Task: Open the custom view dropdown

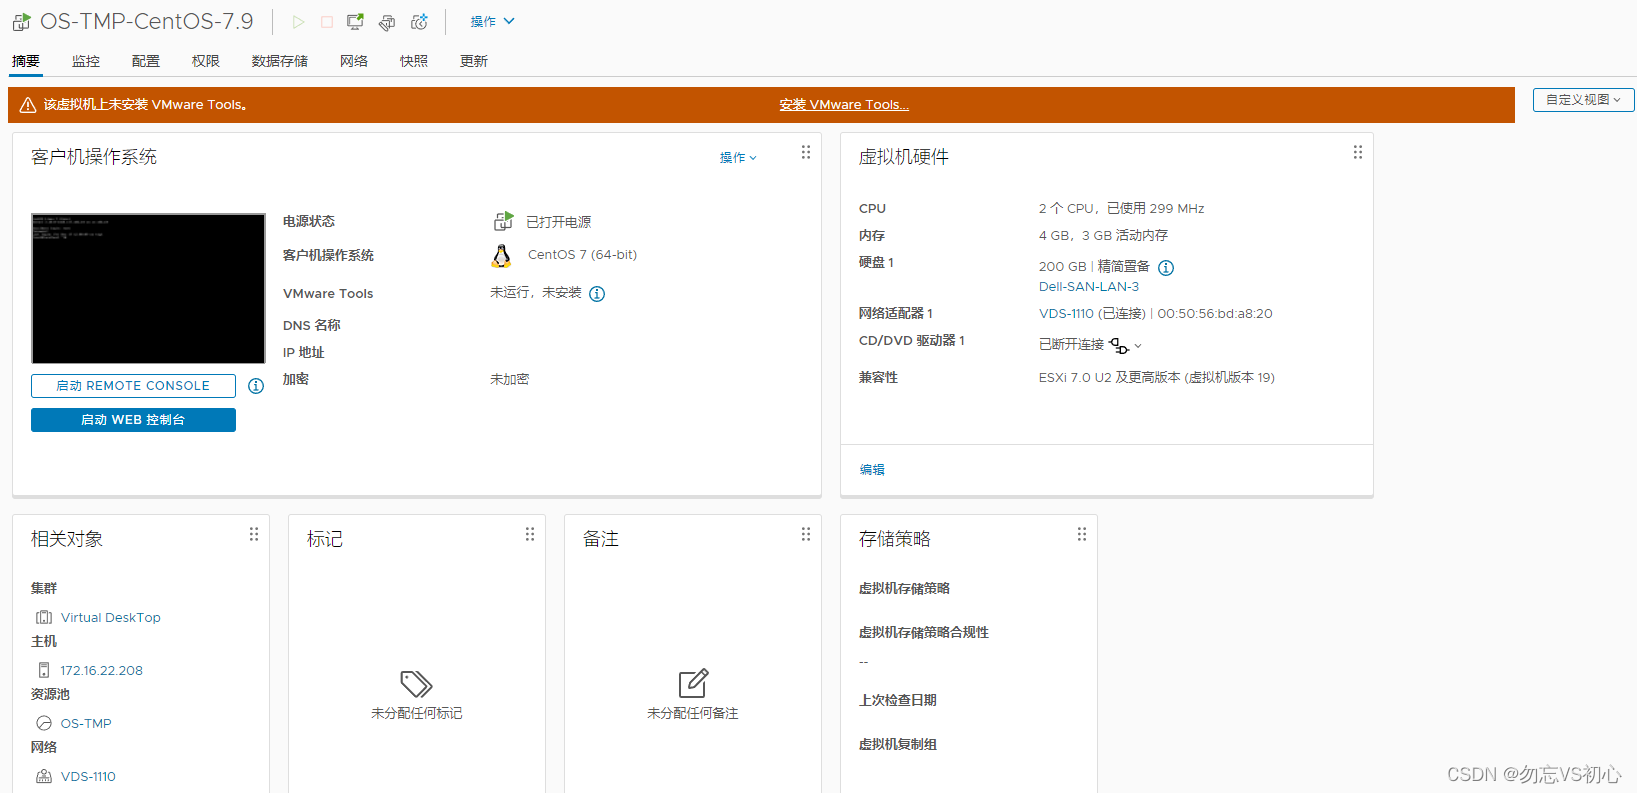Action: [x=1583, y=100]
